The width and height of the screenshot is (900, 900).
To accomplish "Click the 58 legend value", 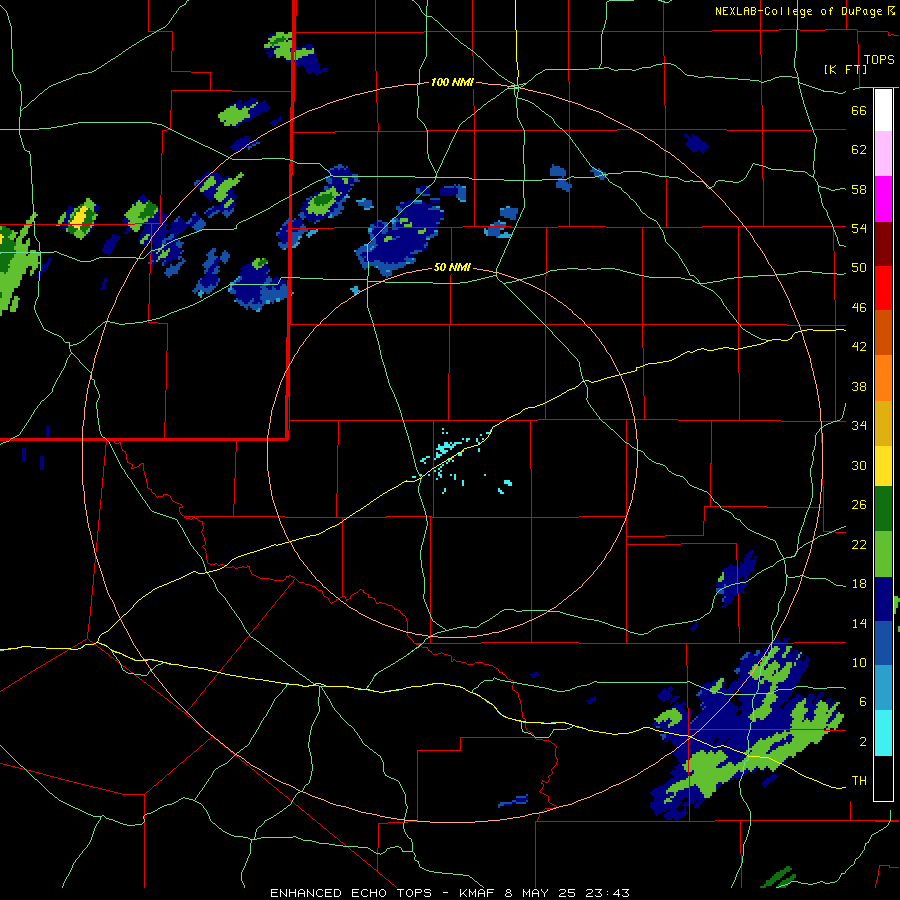I will pyautogui.click(x=859, y=189).
